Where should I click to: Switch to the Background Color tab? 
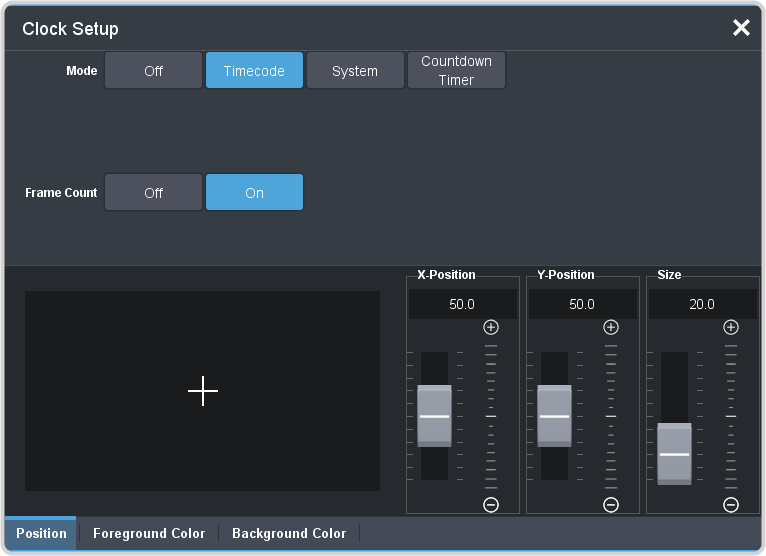click(x=289, y=533)
